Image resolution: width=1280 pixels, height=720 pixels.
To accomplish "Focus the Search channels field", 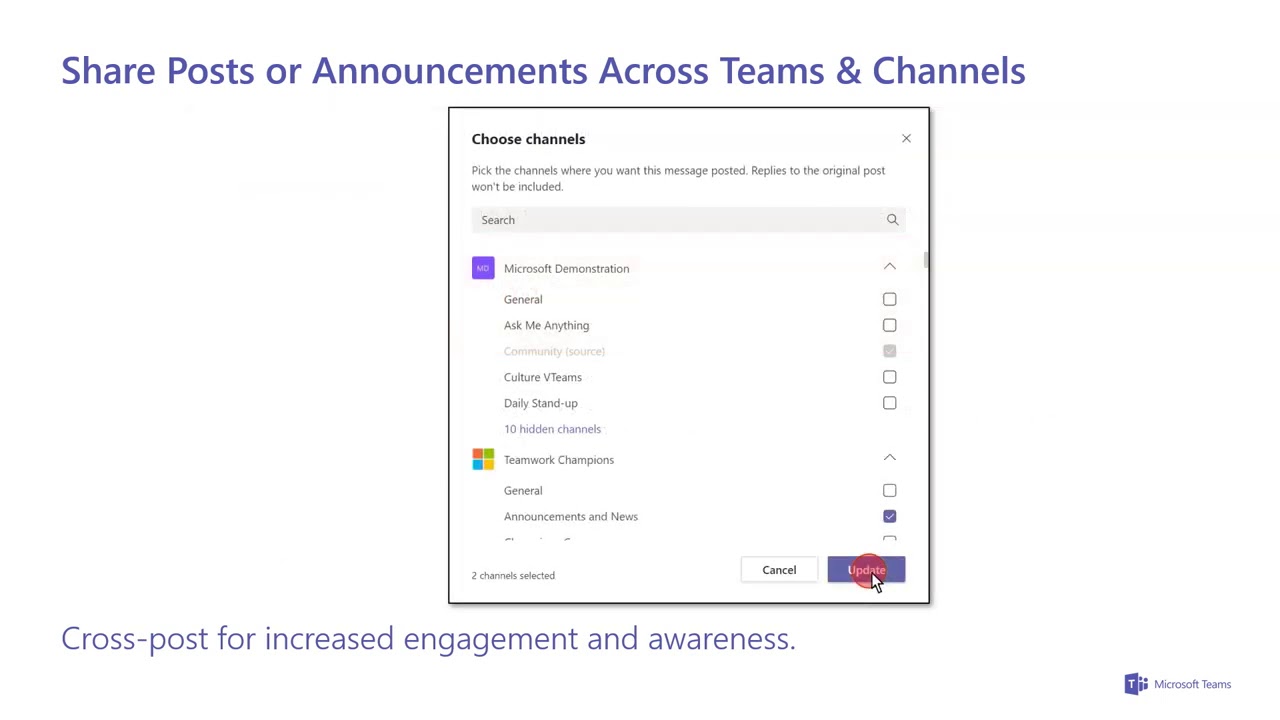I will tap(688, 220).
